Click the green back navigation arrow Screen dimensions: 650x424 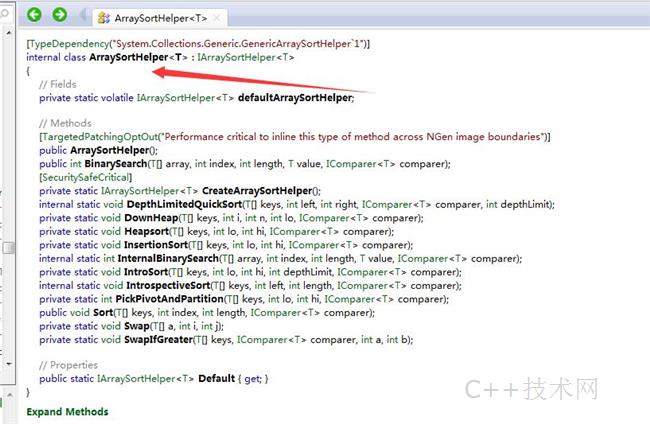pos(34,15)
